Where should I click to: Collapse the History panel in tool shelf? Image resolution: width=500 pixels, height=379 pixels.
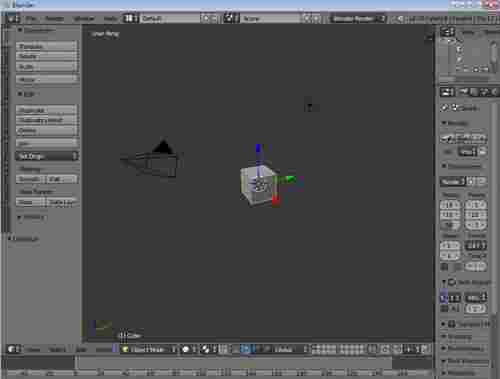click(19, 217)
